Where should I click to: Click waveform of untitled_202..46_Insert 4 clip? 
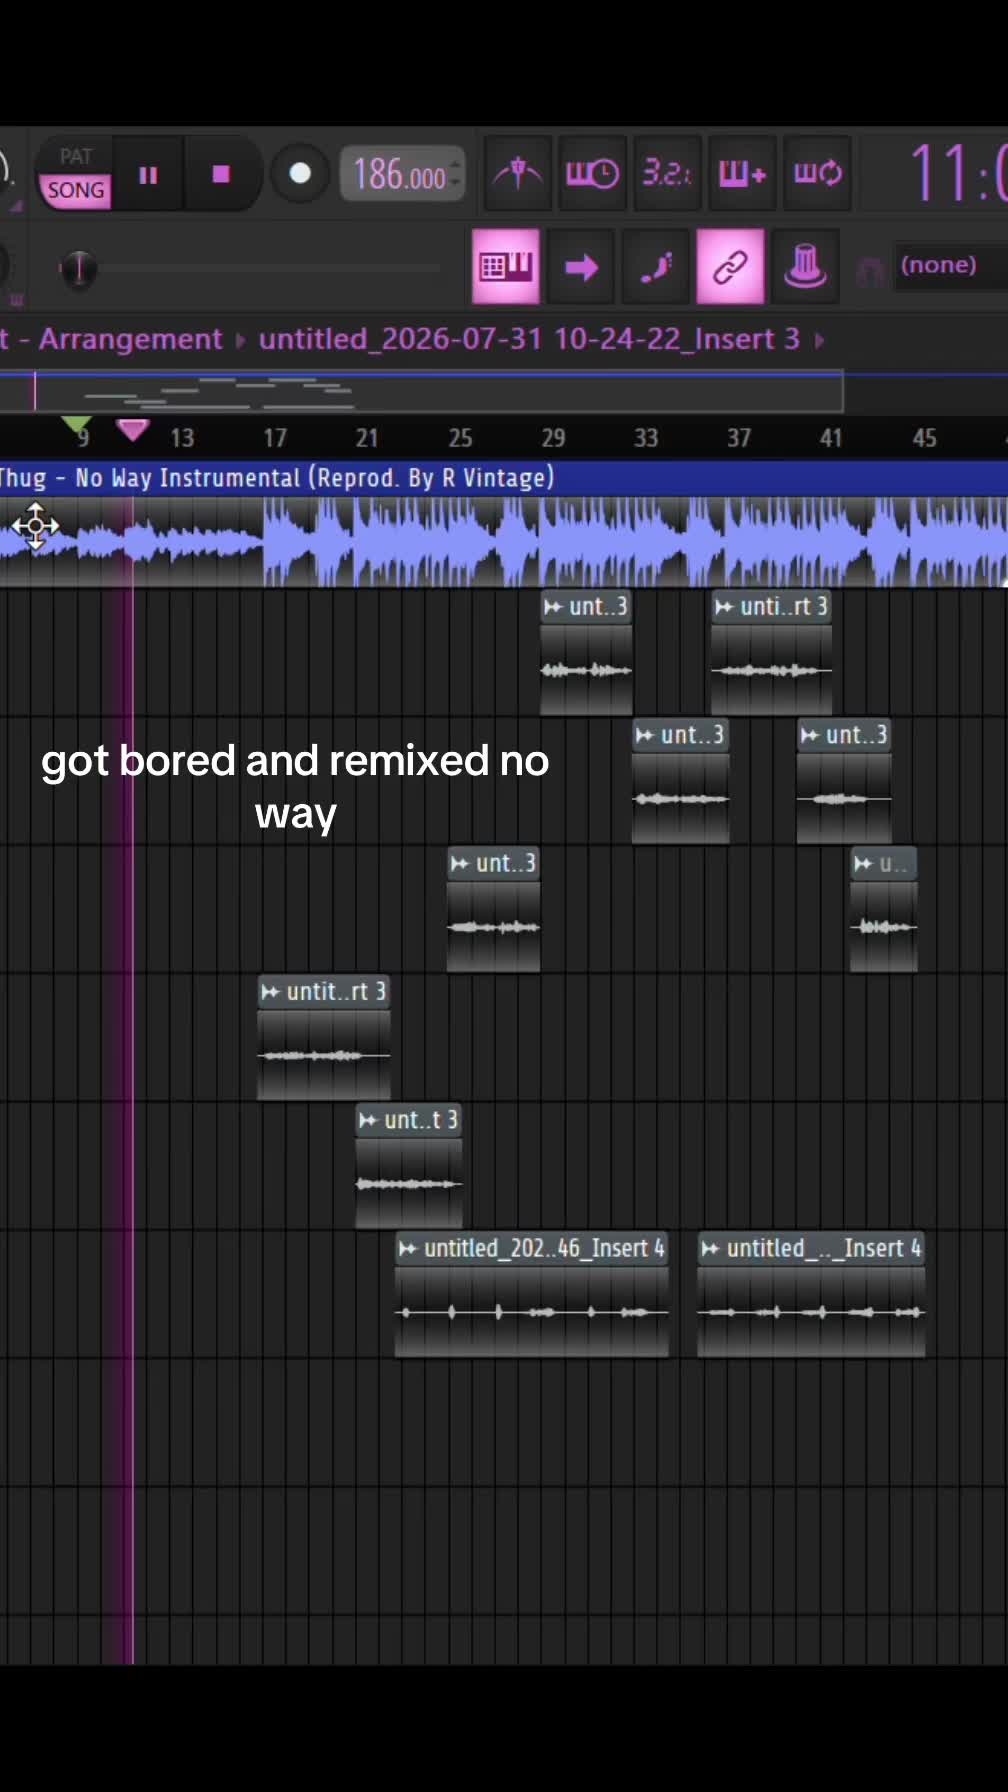point(531,1311)
